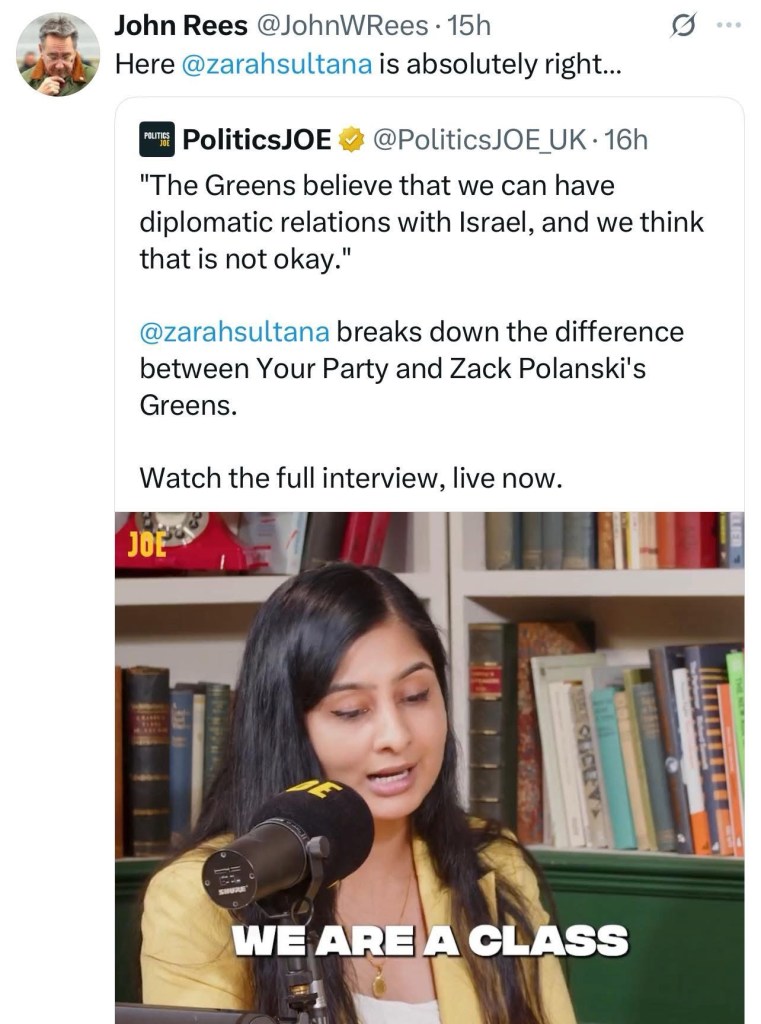Click the PoliticsJOE account name
The image size is (761, 1024).
tap(257, 141)
